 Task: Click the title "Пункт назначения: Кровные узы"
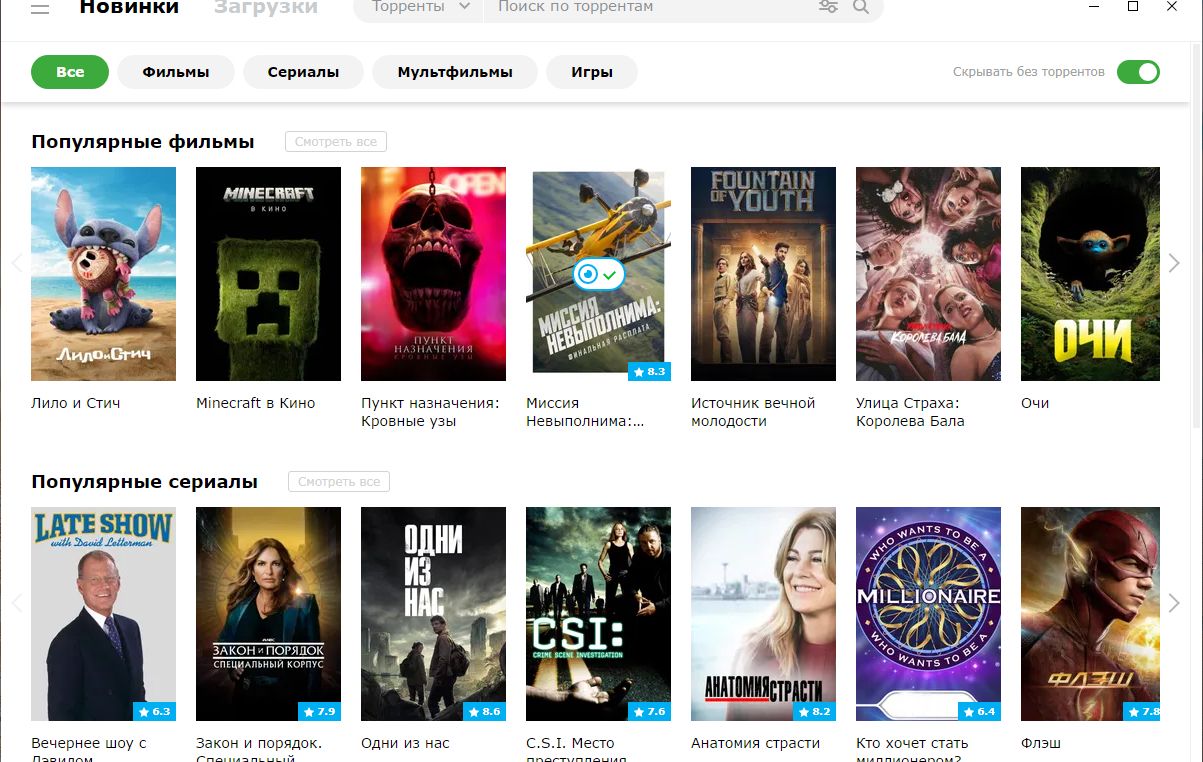(x=430, y=412)
